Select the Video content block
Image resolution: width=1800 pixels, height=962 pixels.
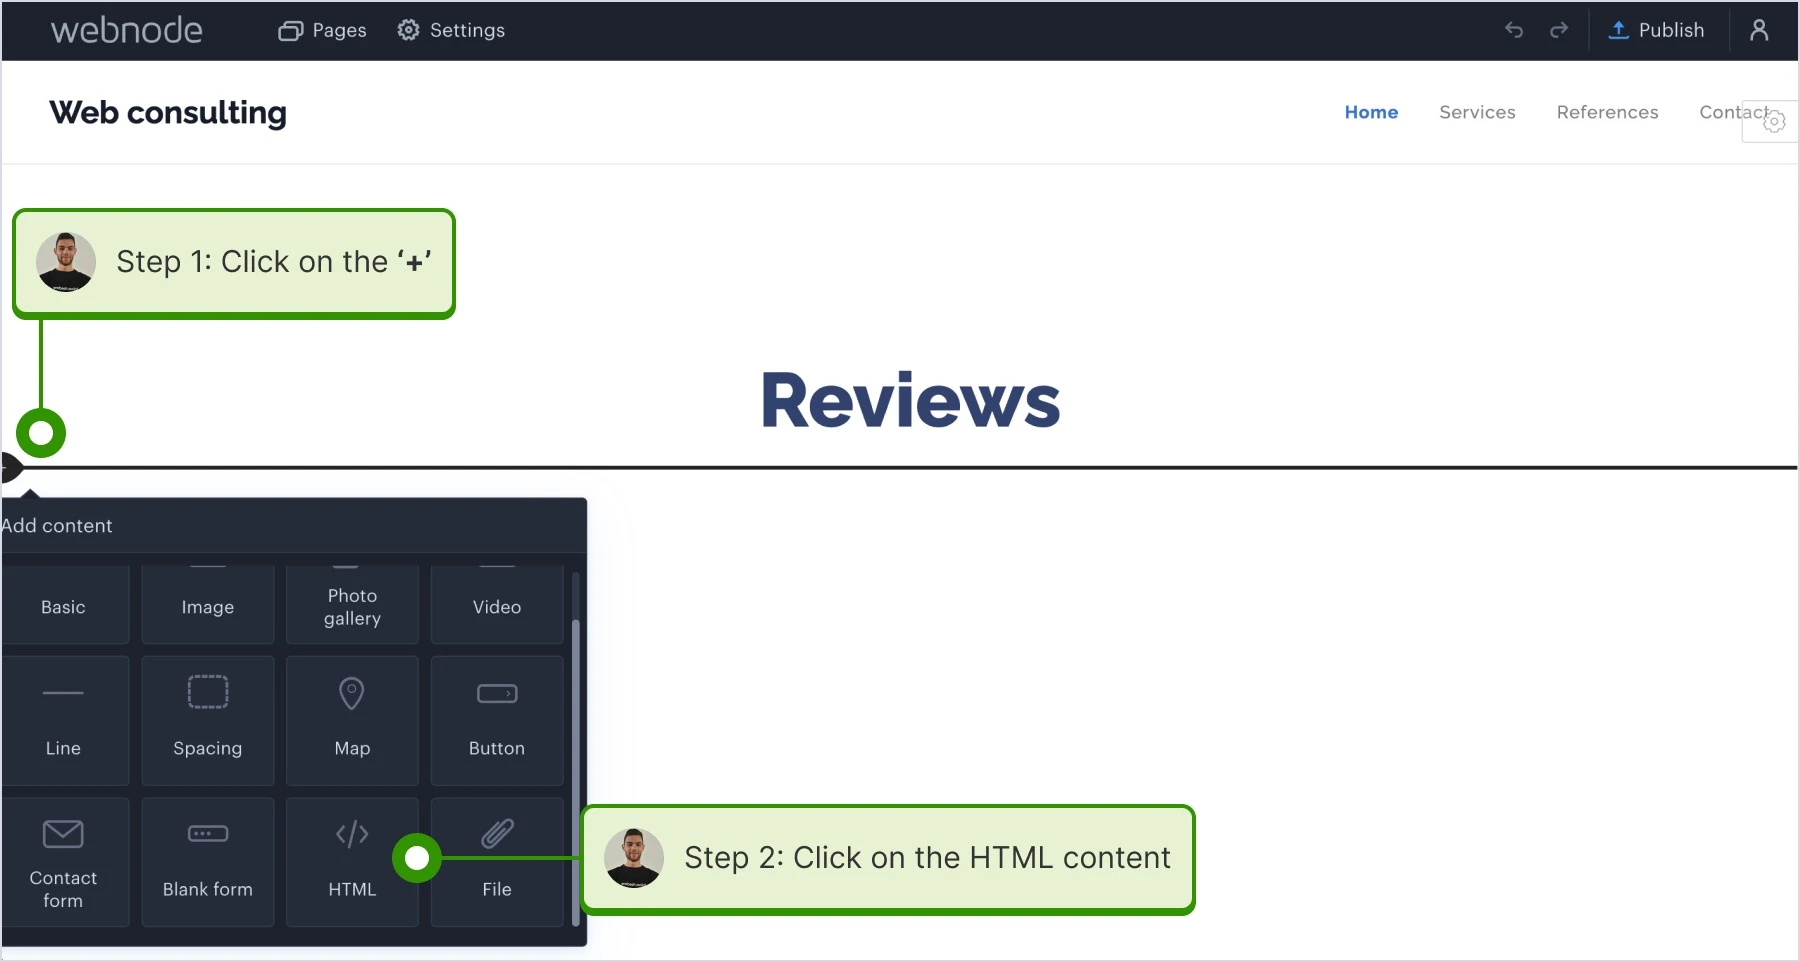click(x=497, y=605)
